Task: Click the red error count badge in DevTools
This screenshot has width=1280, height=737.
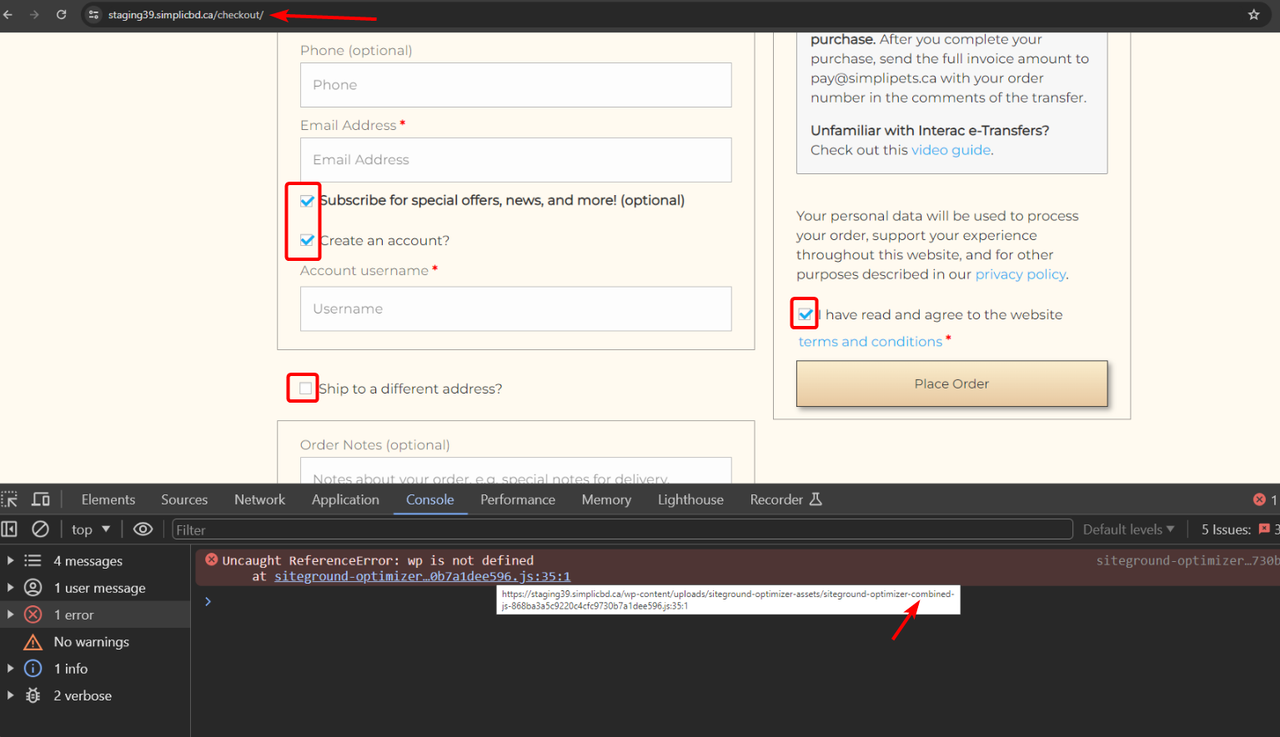Action: (x=1265, y=499)
